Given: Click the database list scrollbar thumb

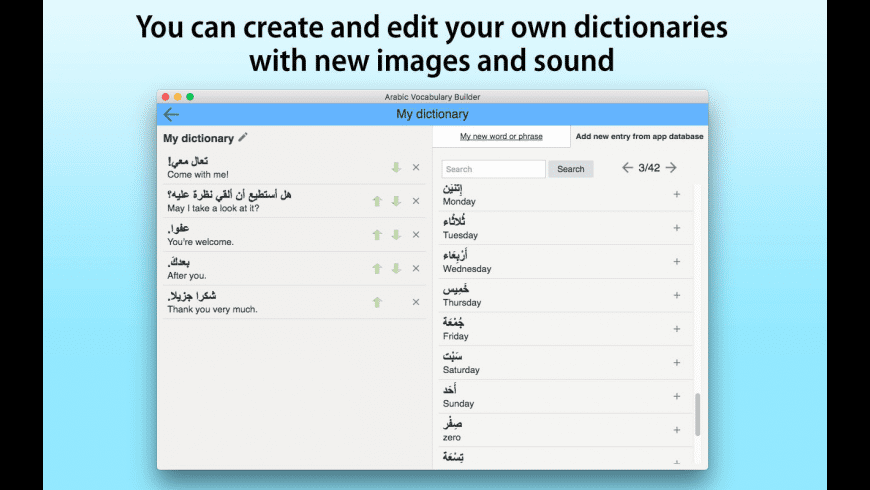Looking at the screenshot, I should [697, 415].
